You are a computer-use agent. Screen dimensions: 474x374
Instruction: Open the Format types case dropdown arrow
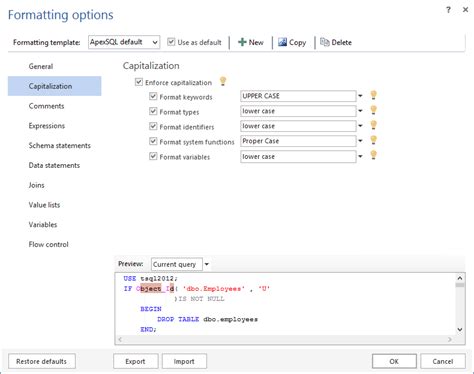click(x=360, y=111)
